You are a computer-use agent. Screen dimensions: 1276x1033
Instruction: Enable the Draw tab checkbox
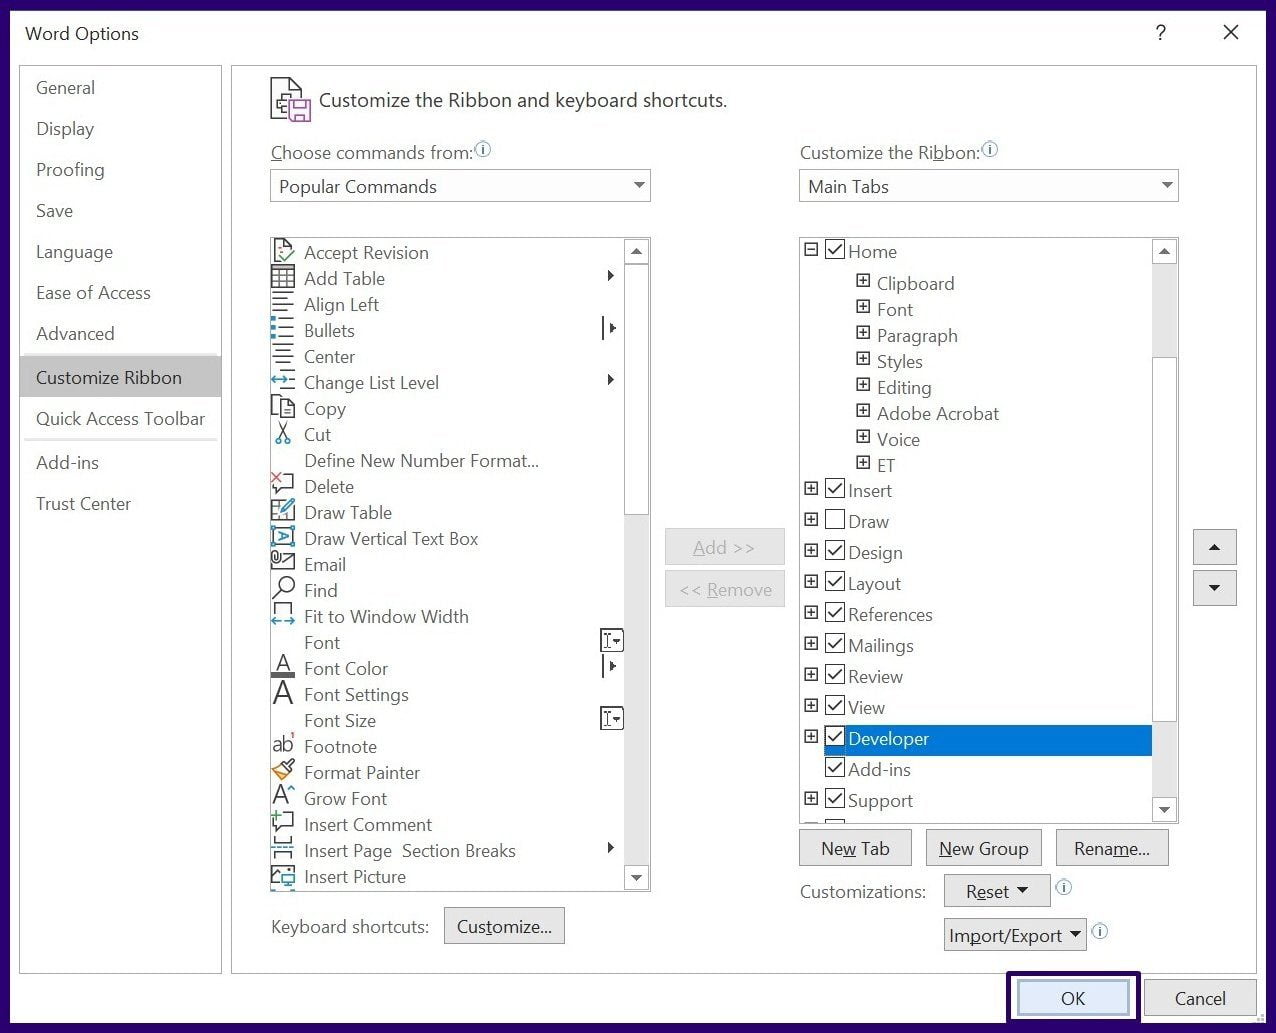click(x=835, y=520)
